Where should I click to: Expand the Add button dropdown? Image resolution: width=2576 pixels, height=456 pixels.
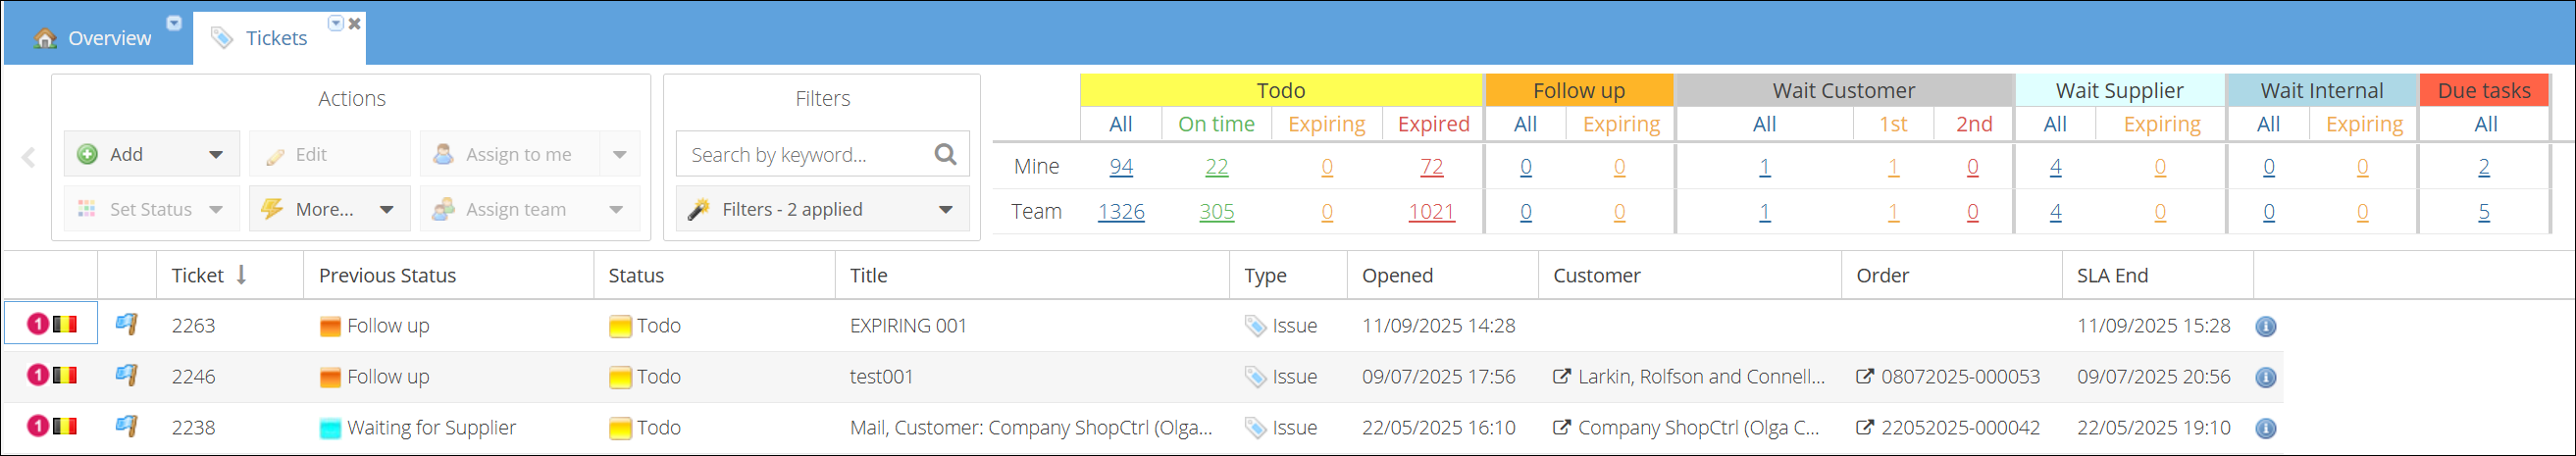(x=216, y=155)
